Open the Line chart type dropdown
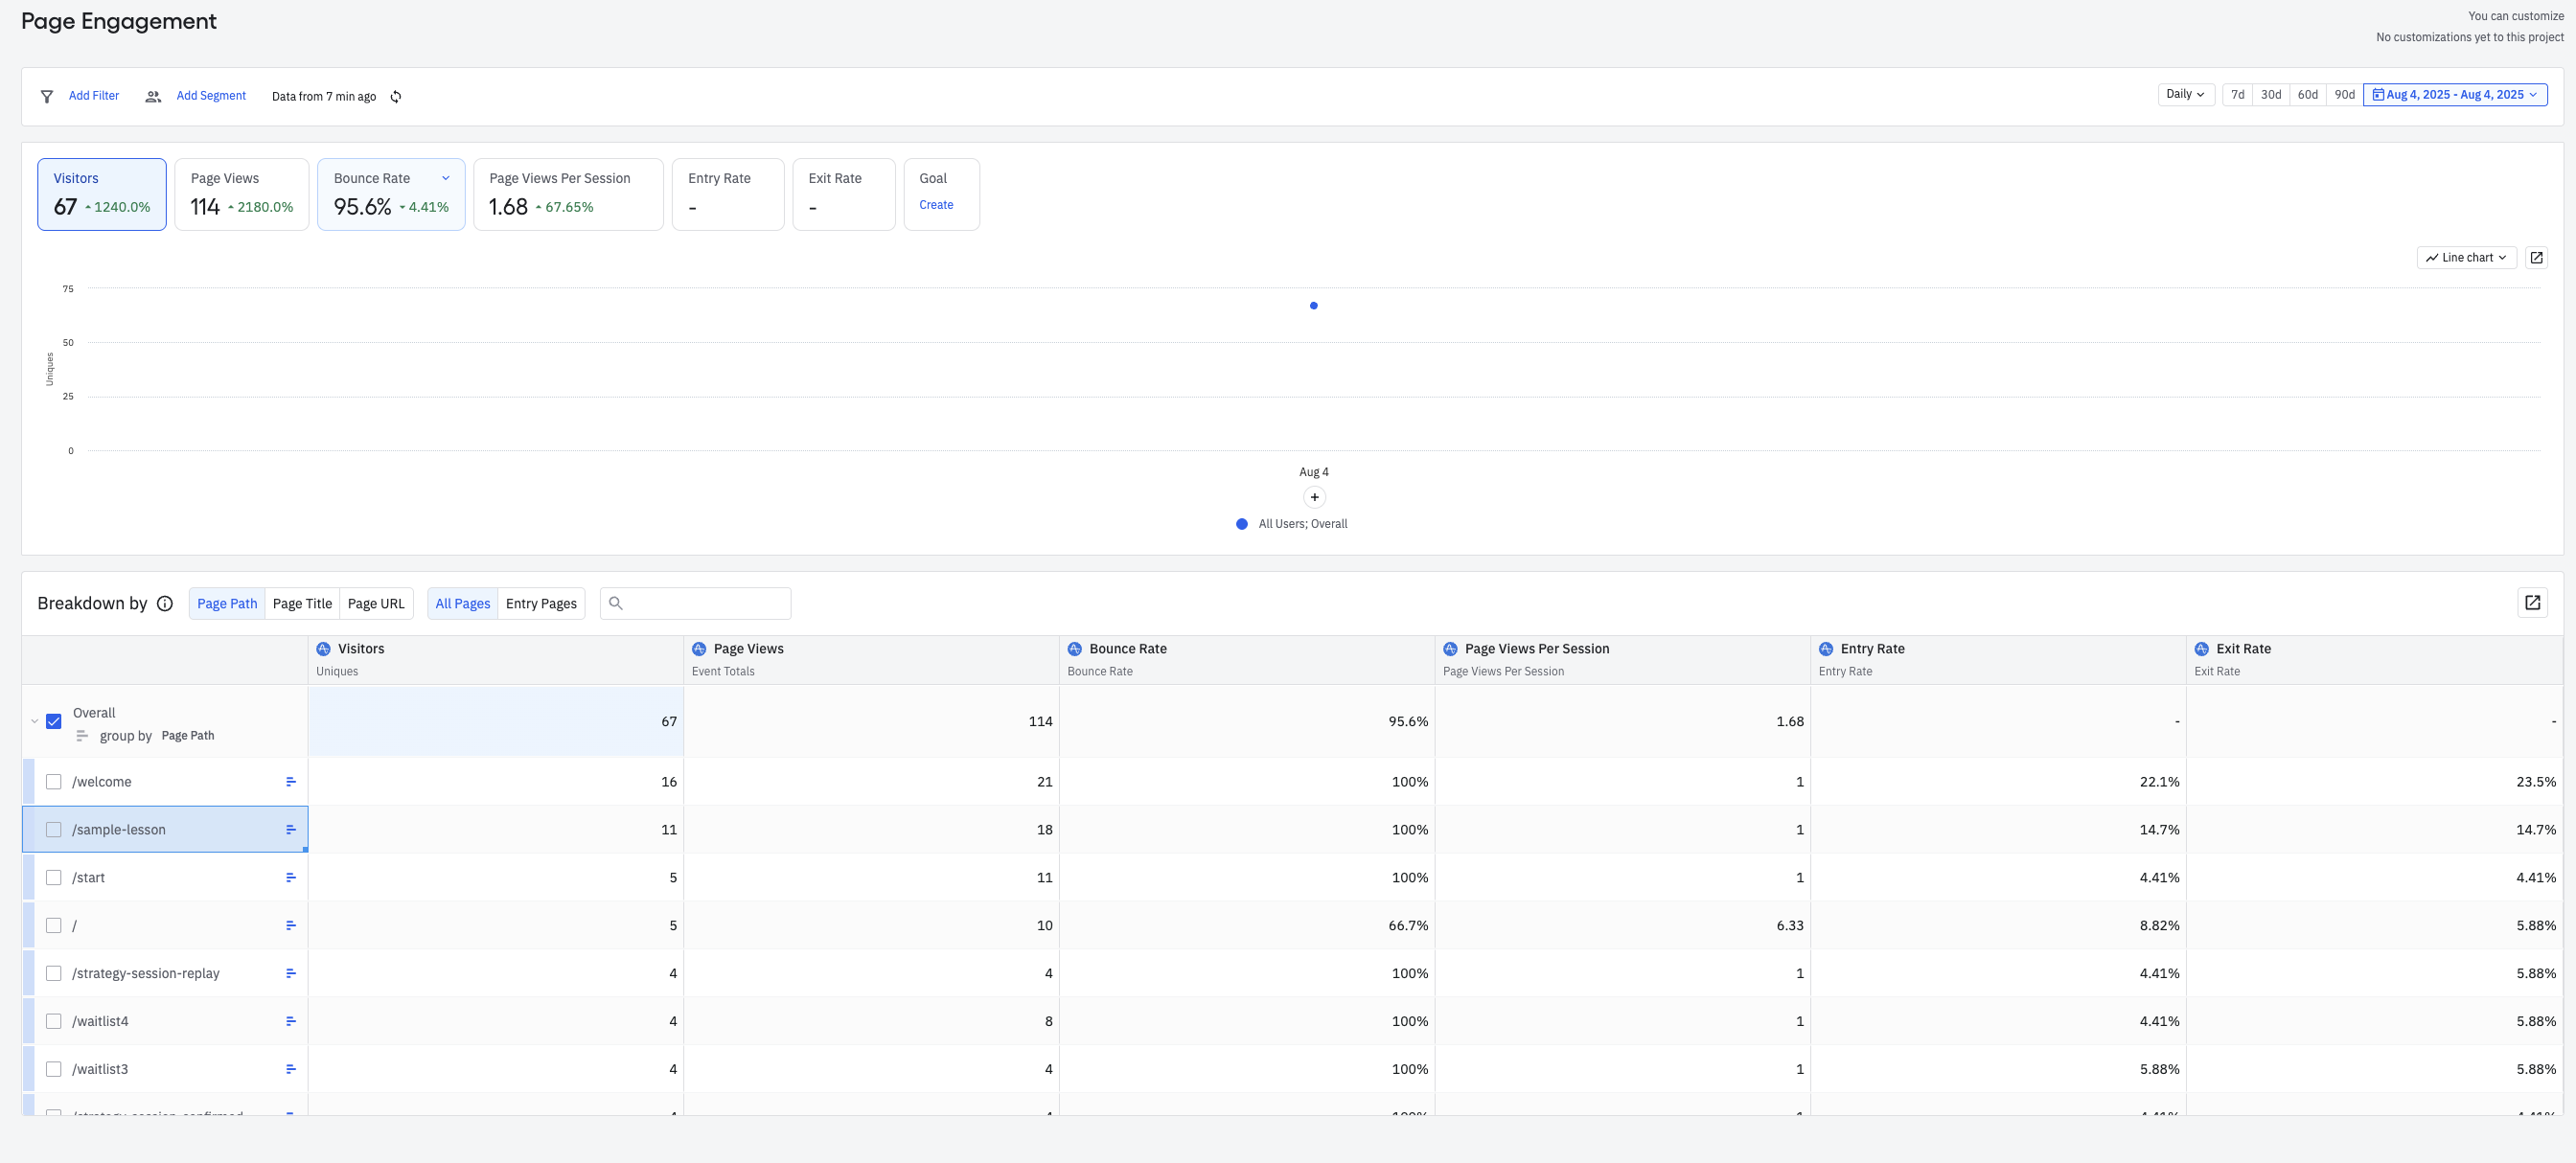 click(x=2466, y=258)
